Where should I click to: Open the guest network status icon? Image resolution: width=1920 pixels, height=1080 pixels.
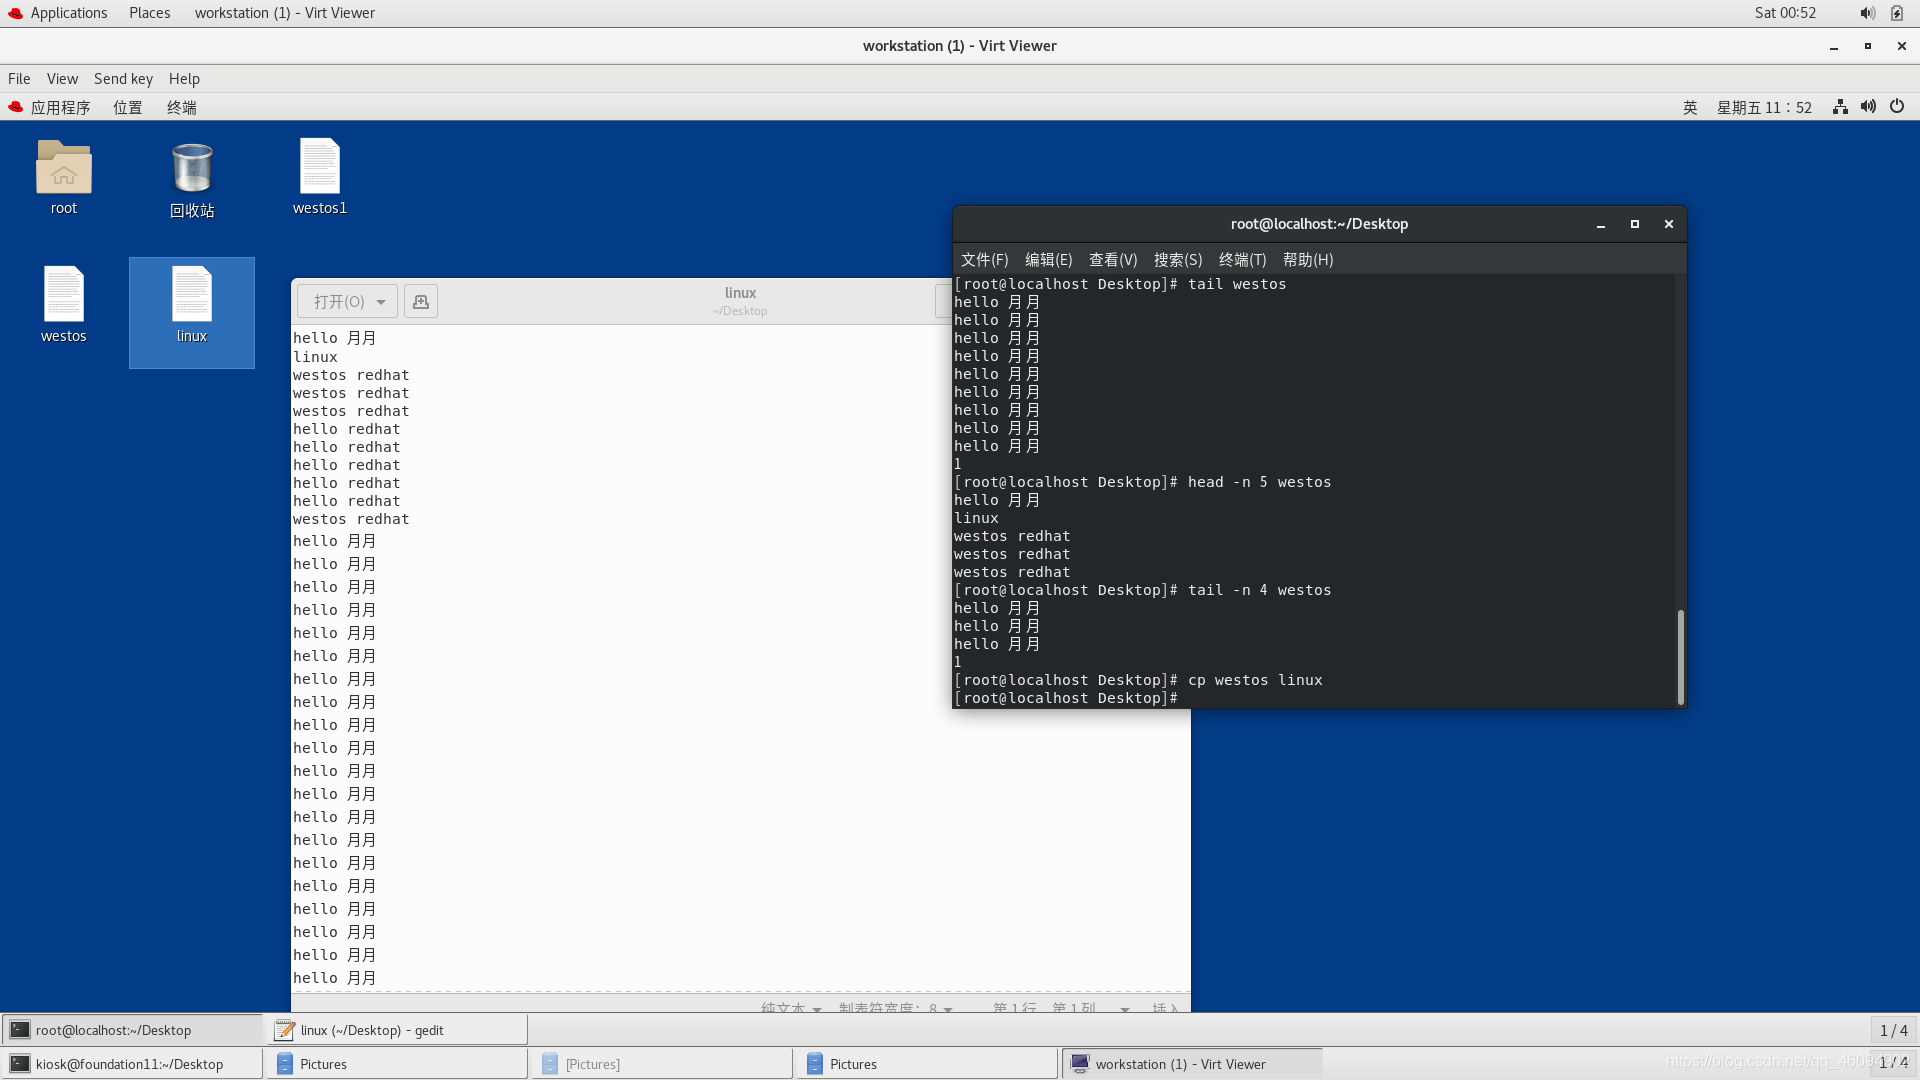(1840, 107)
